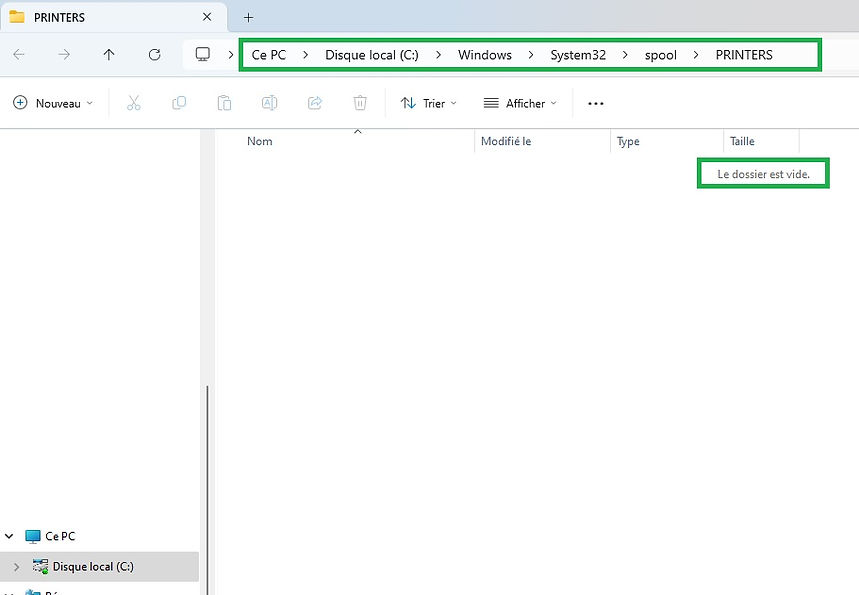Click the Copy icon in toolbar
This screenshot has height=595, width=859.
(179, 103)
